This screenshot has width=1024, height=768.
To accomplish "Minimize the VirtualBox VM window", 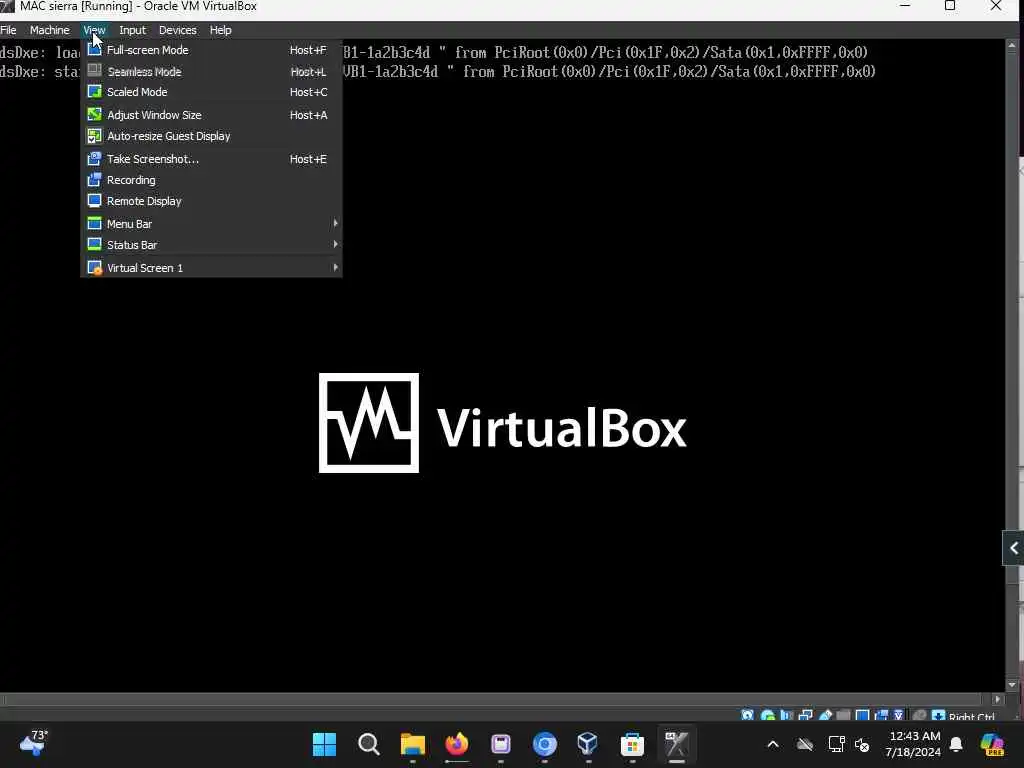I will click(x=905, y=6).
